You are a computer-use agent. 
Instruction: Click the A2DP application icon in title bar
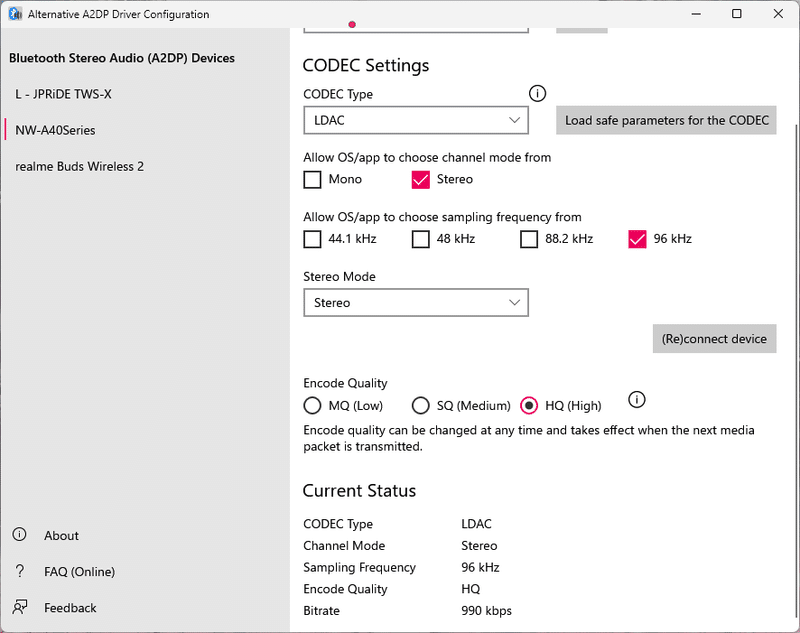13,13
